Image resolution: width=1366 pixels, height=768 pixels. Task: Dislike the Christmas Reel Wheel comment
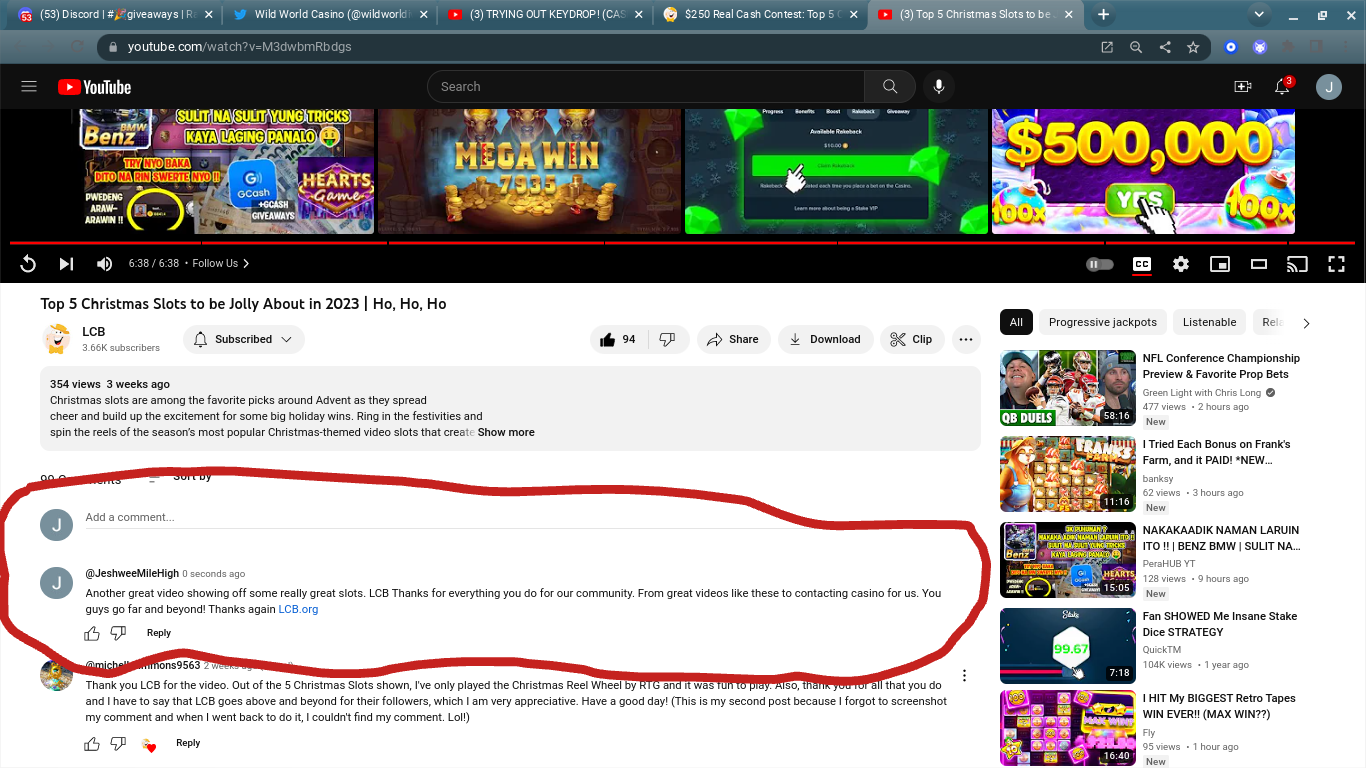tap(118, 743)
